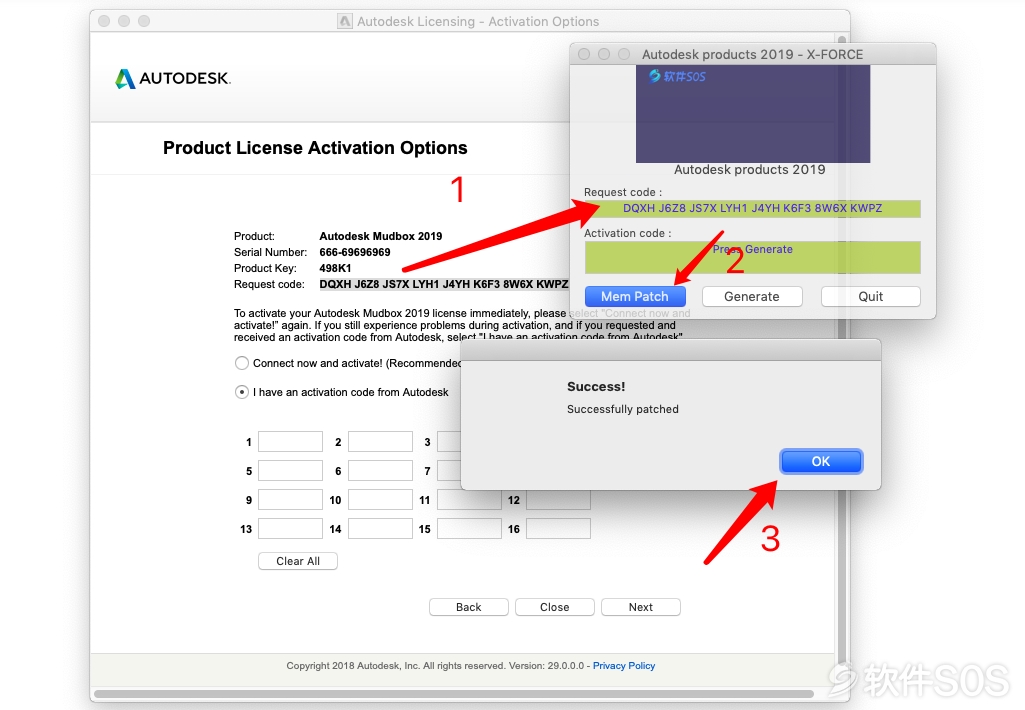1025x710 pixels.
Task: Click the X-FORCE banner image
Action: point(753,114)
